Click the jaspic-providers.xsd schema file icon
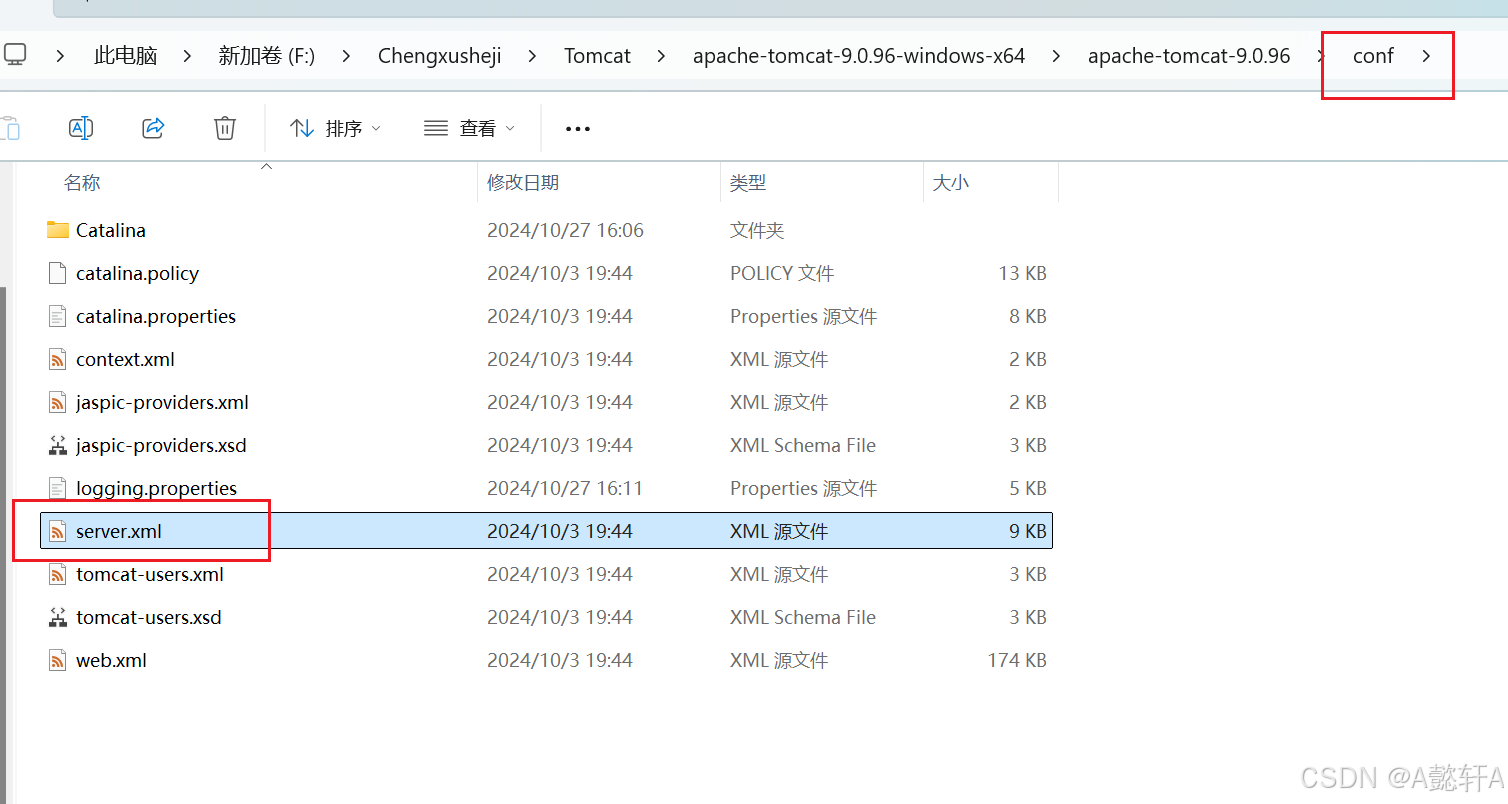This screenshot has width=1508, height=804. [58, 445]
